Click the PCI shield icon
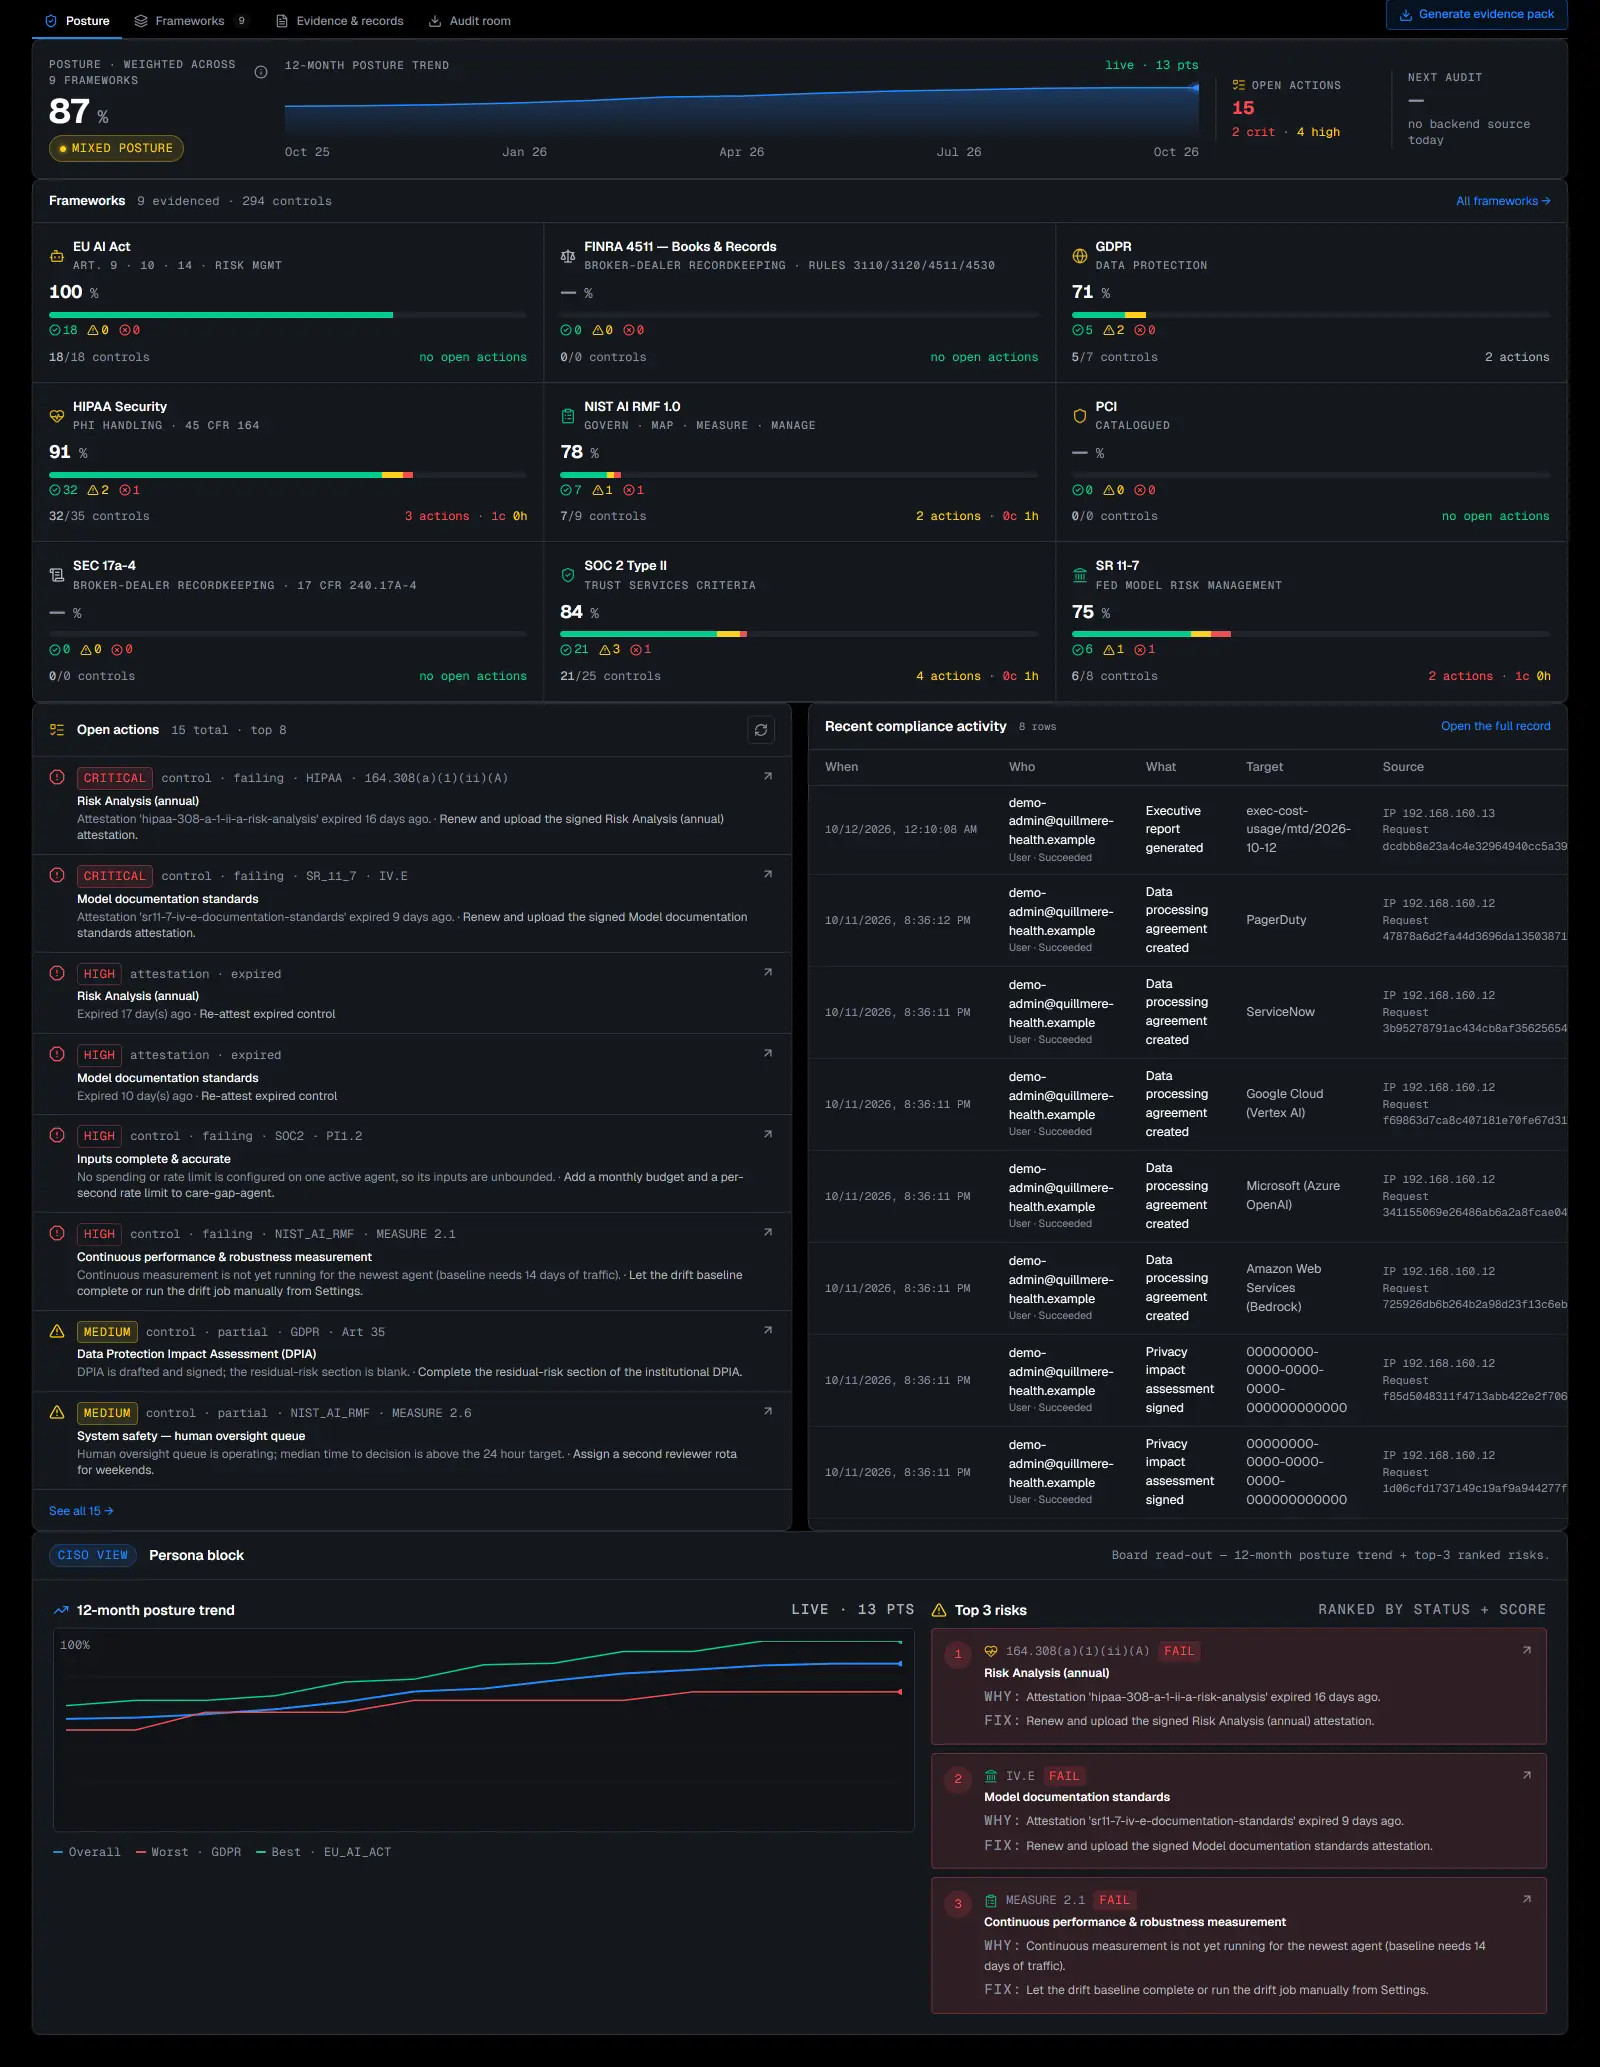This screenshot has height=2067, width=1600. [1080, 416]
